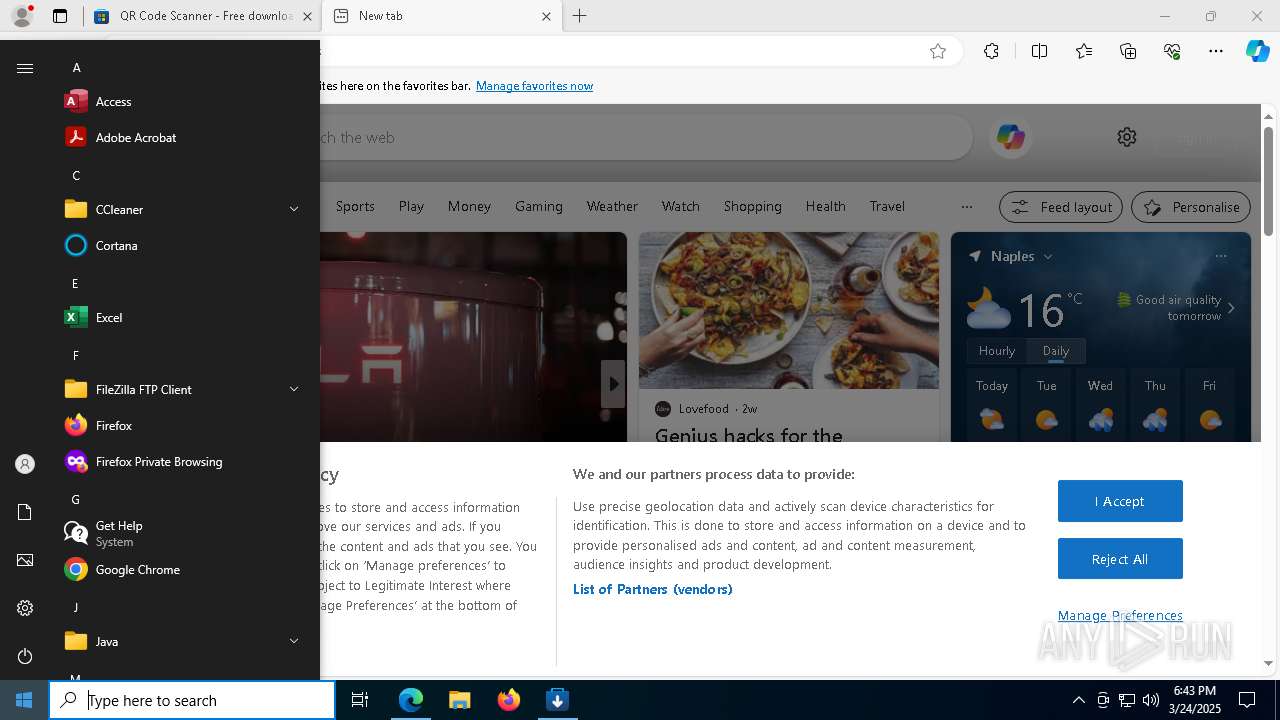The width and height of the screenshot is (1280, 720).
Task: Toggle Edge split screen icon
Action: click(x=1039, y=51)
